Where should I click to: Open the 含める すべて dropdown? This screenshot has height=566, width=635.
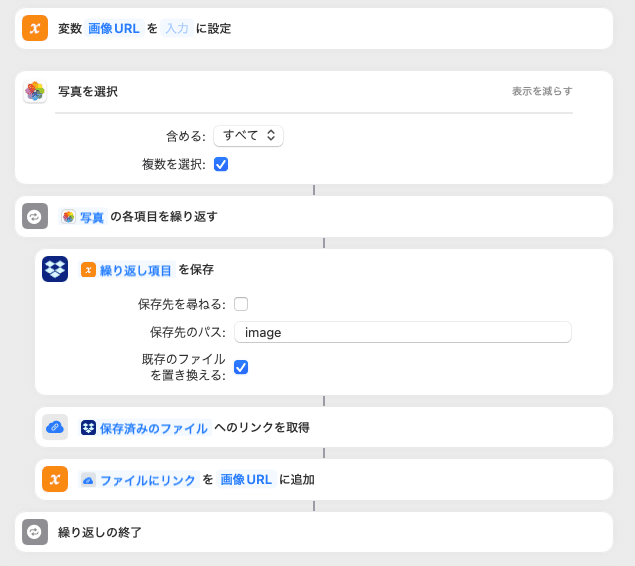(248, 136)
